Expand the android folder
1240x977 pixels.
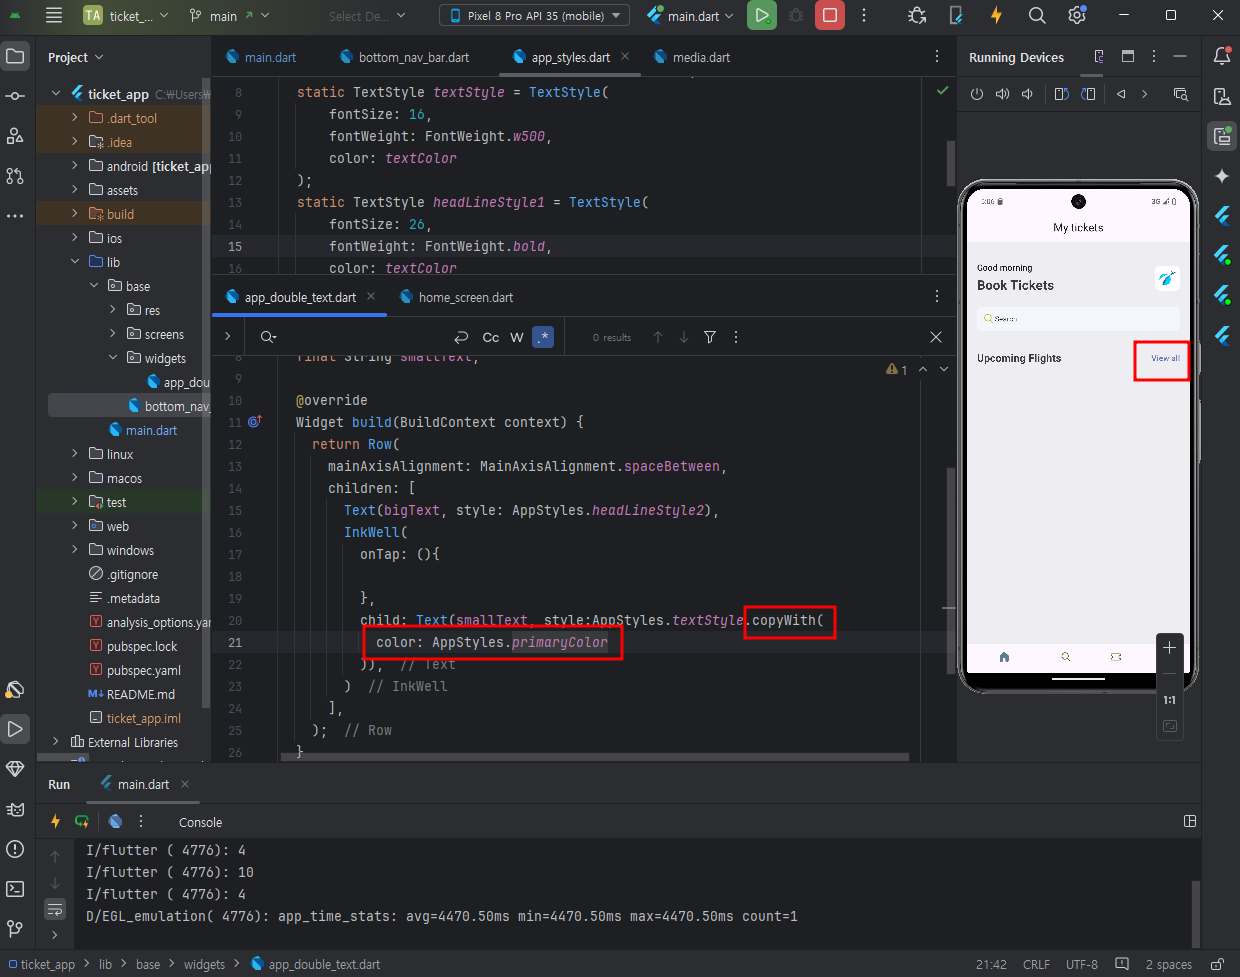[x=75, y=166]
